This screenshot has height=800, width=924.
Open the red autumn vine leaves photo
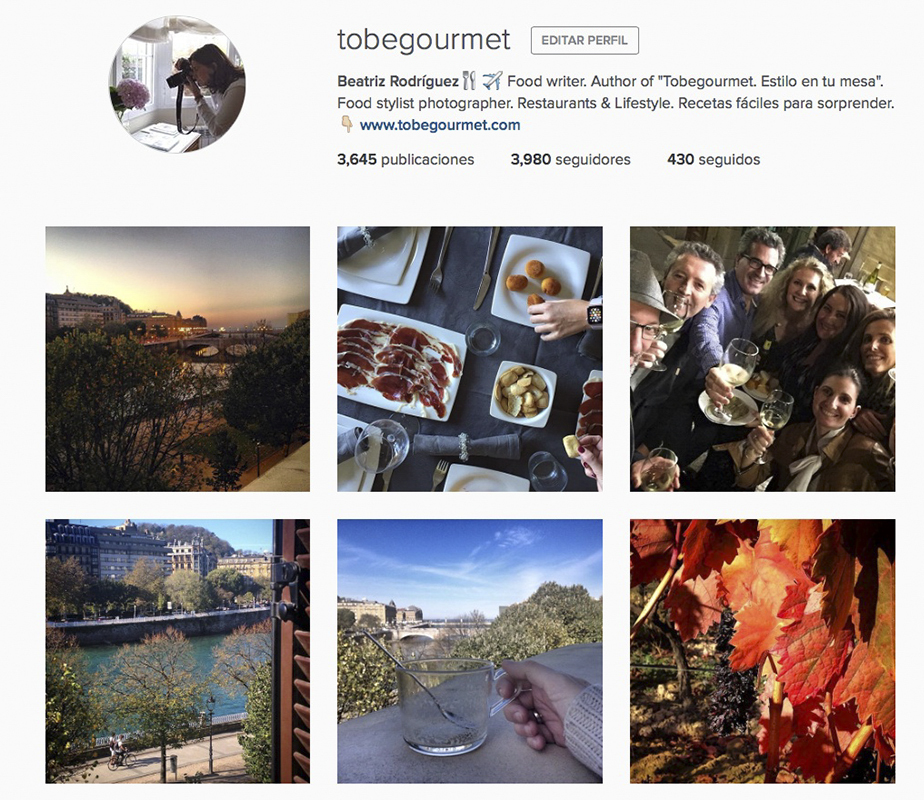tap(763, 651)
